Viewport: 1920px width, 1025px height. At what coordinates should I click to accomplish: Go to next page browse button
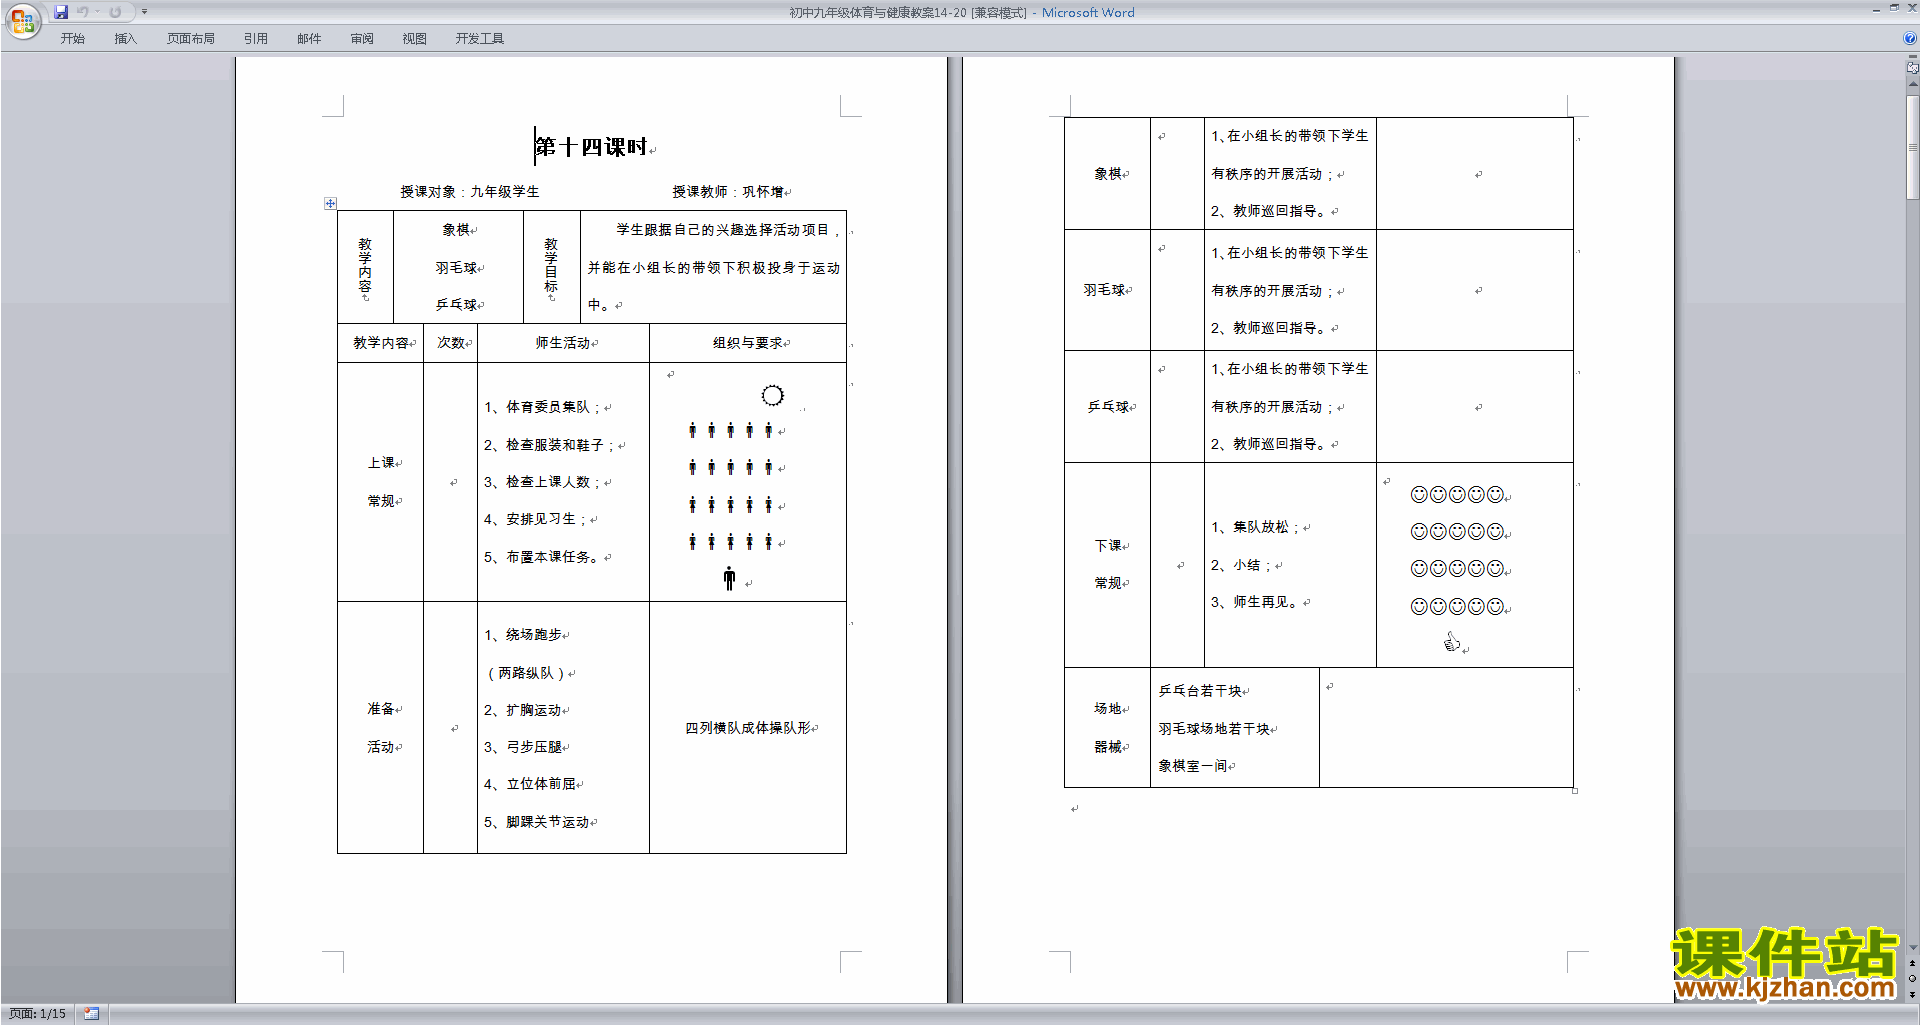1913,994
